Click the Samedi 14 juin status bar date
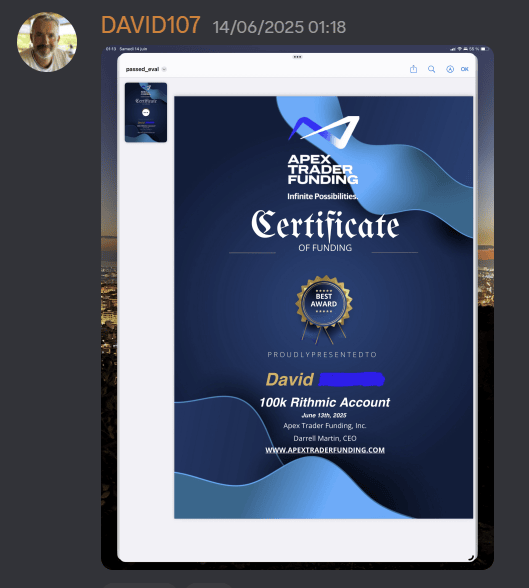Image resolution: width=529 pixels, height=588 pixels. [133, 49]
